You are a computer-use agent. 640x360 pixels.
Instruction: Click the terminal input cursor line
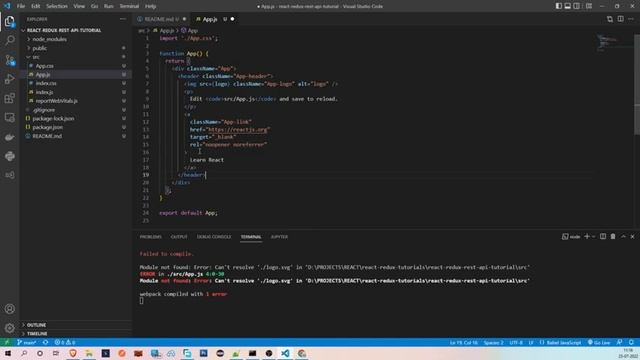[142, 301]
